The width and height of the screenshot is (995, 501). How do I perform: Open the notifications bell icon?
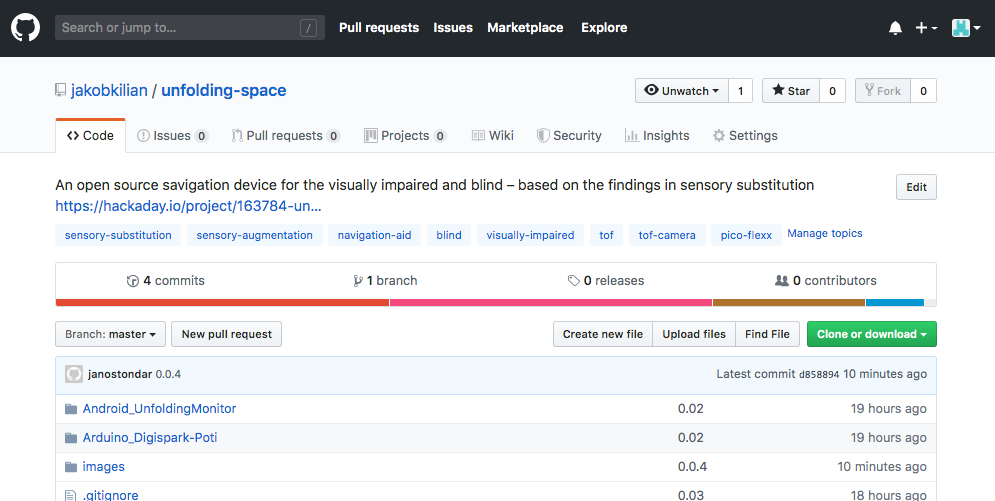[895, 28]
